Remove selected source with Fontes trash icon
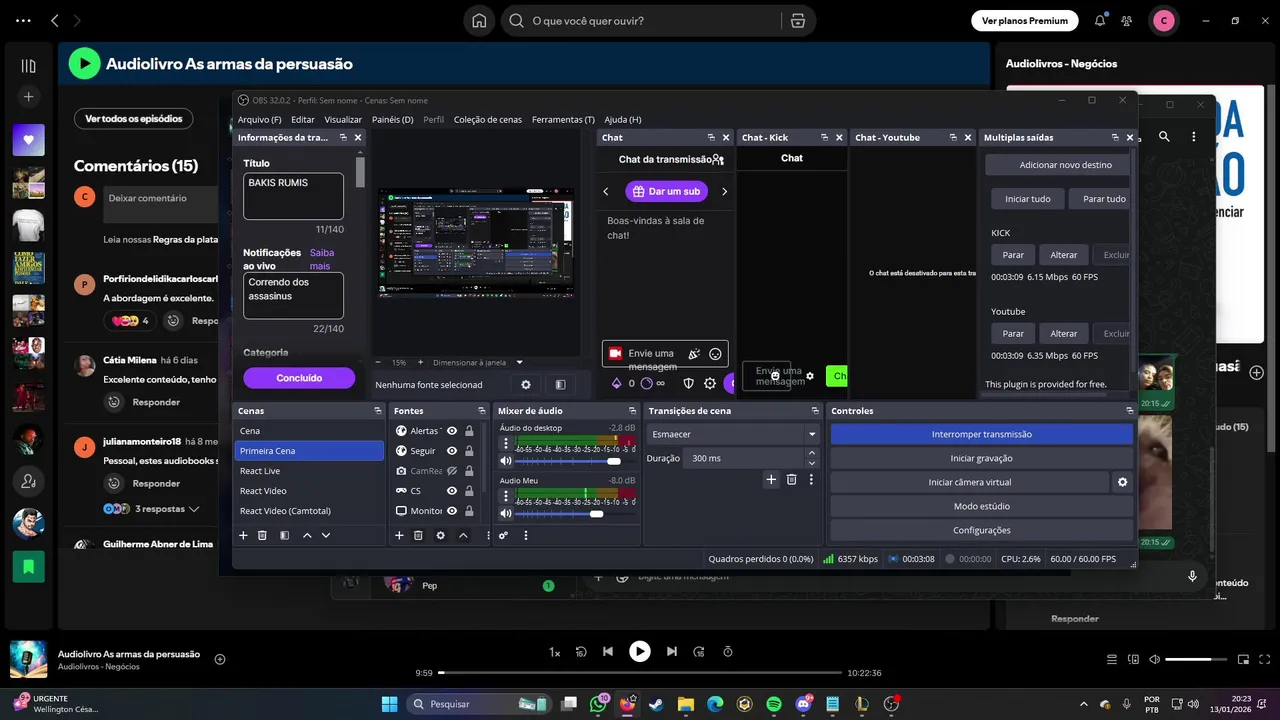Viewport: 1280px width, 720px height. pyautogui.click(x=418, y=536)
